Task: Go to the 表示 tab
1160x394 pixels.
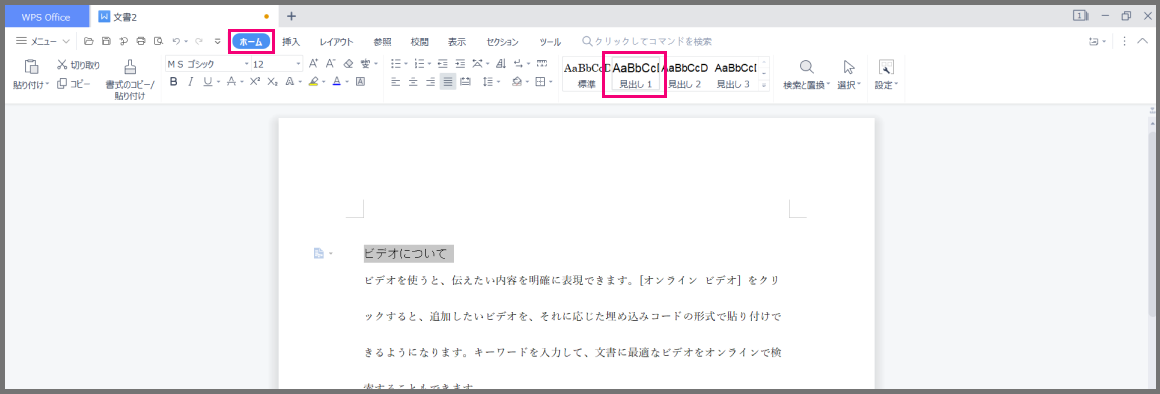Action: 457,42
